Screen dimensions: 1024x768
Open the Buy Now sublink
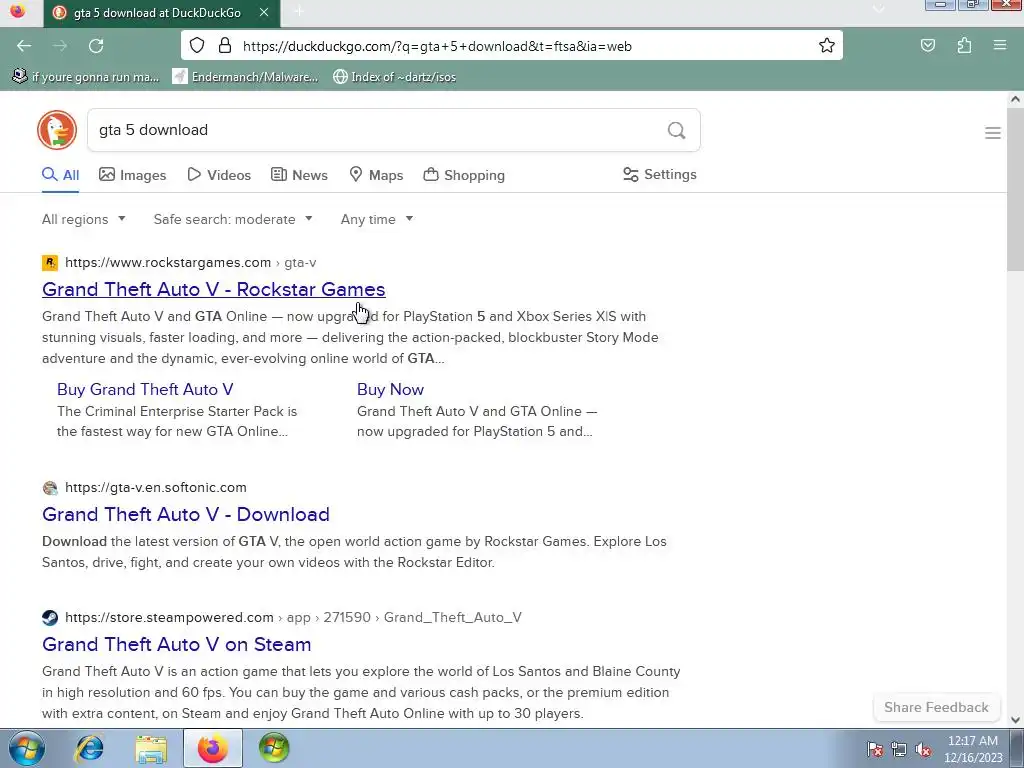[x=391, y=389]
